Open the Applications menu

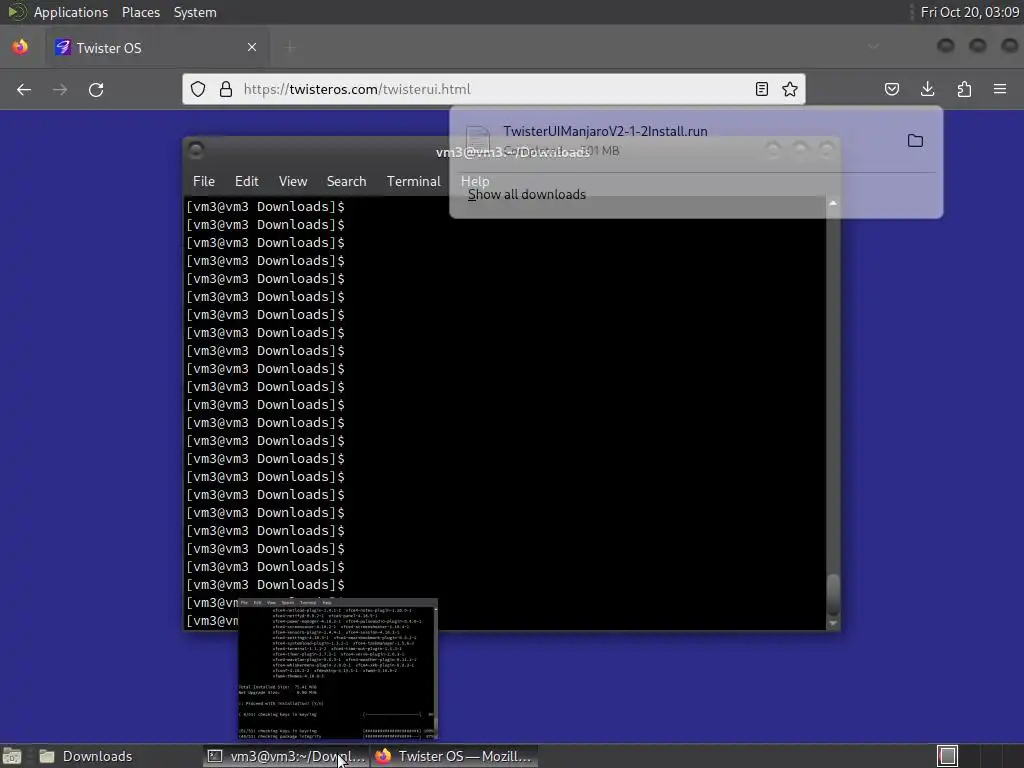tap(71, 12)
